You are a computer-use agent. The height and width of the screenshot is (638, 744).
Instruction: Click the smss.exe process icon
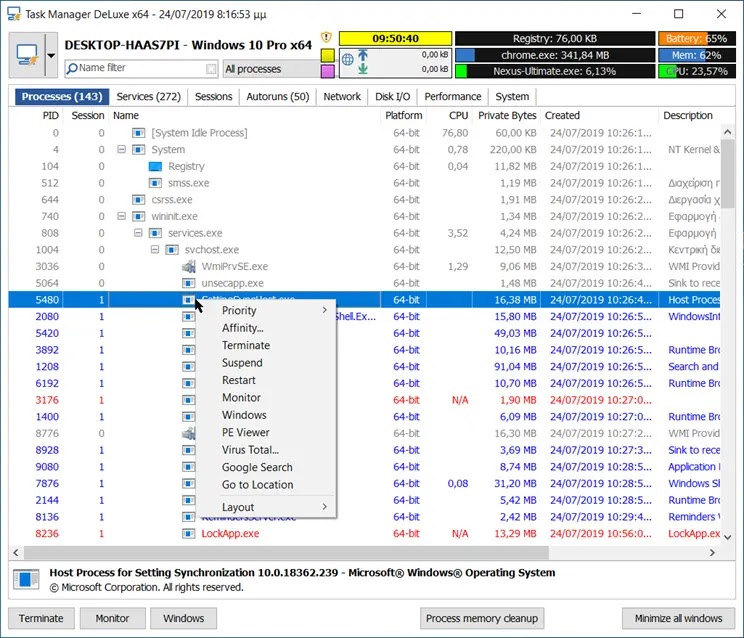point(155,183)
